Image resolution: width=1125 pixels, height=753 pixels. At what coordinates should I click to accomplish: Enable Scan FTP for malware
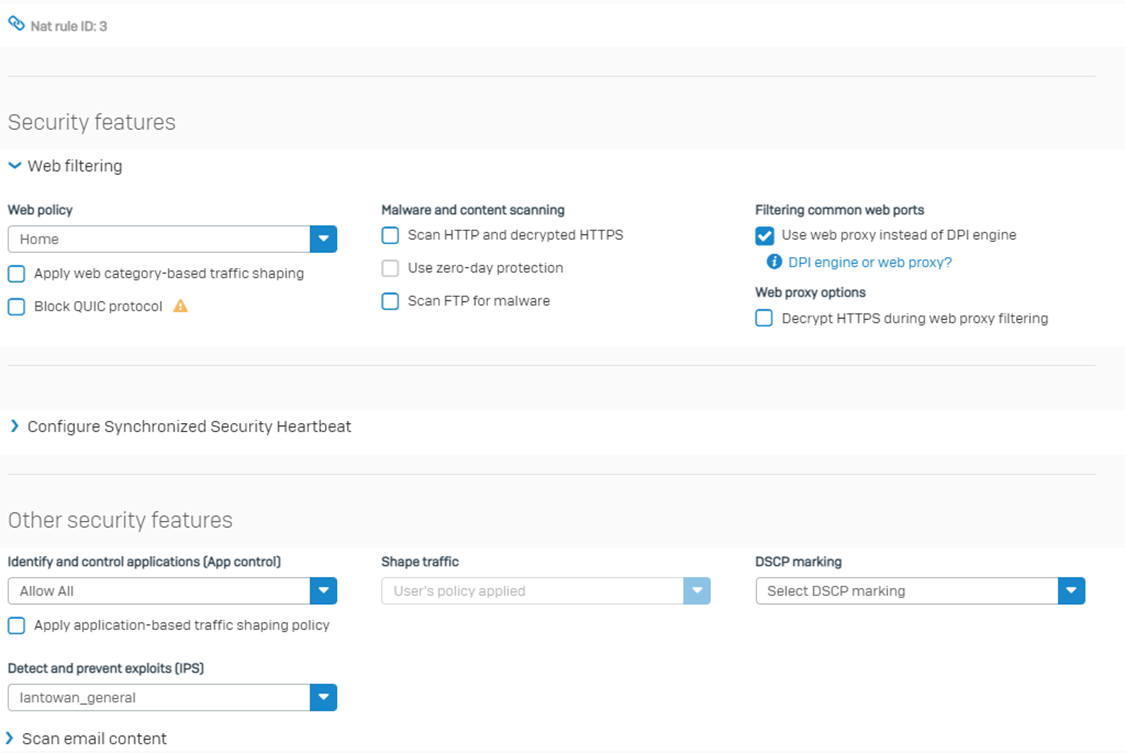point(391,301)
